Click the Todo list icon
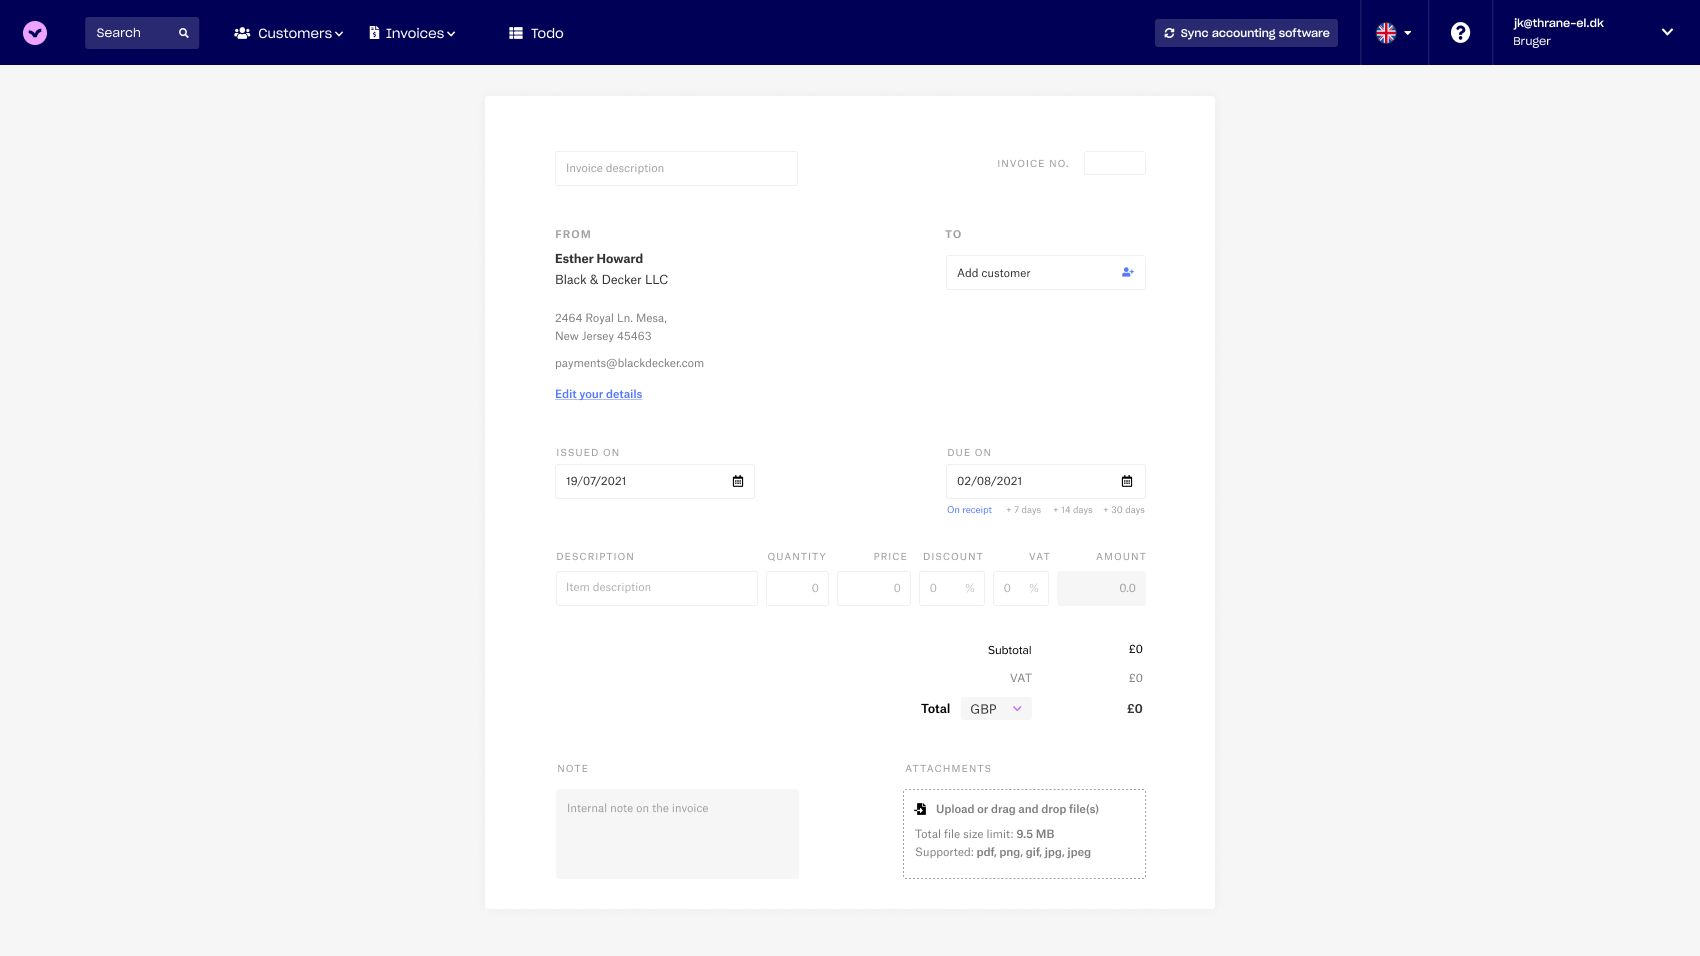Screen dimensions: 1700x956 tap(516, 32)
